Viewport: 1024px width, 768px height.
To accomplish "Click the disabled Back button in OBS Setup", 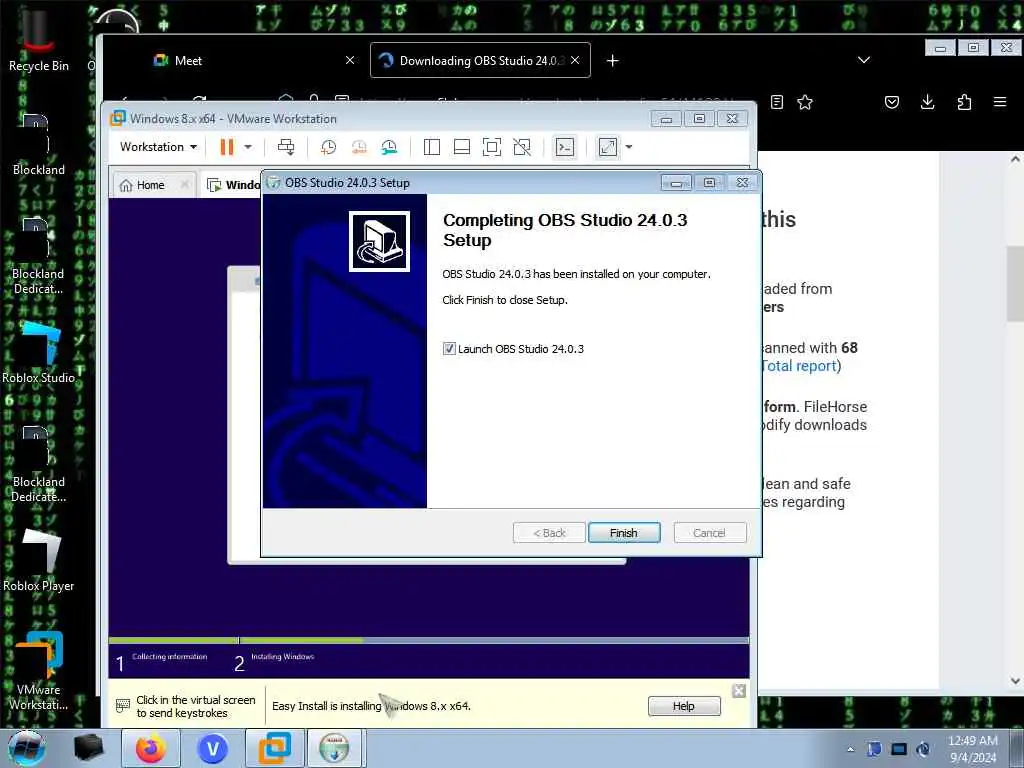I will [549, 533].
